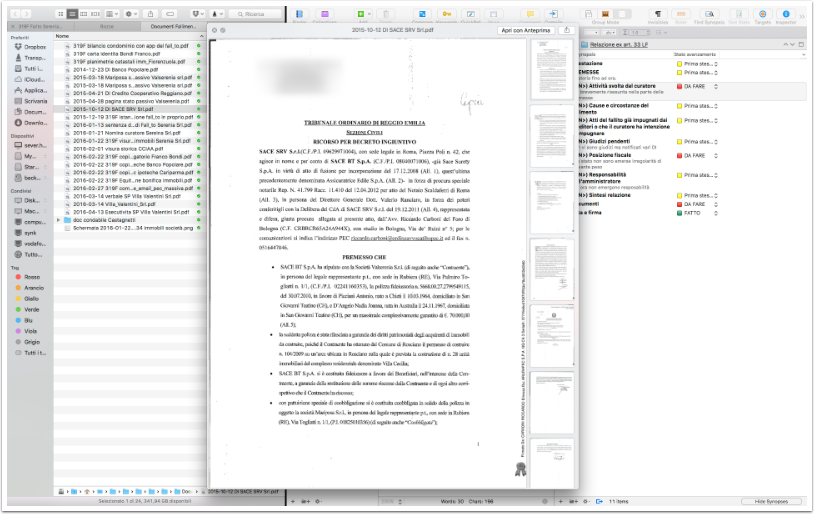Viewport: 814px width, 514px height.
Task: Switch Finder to list view
Action: pyautogui.click(x=72, y=14)
